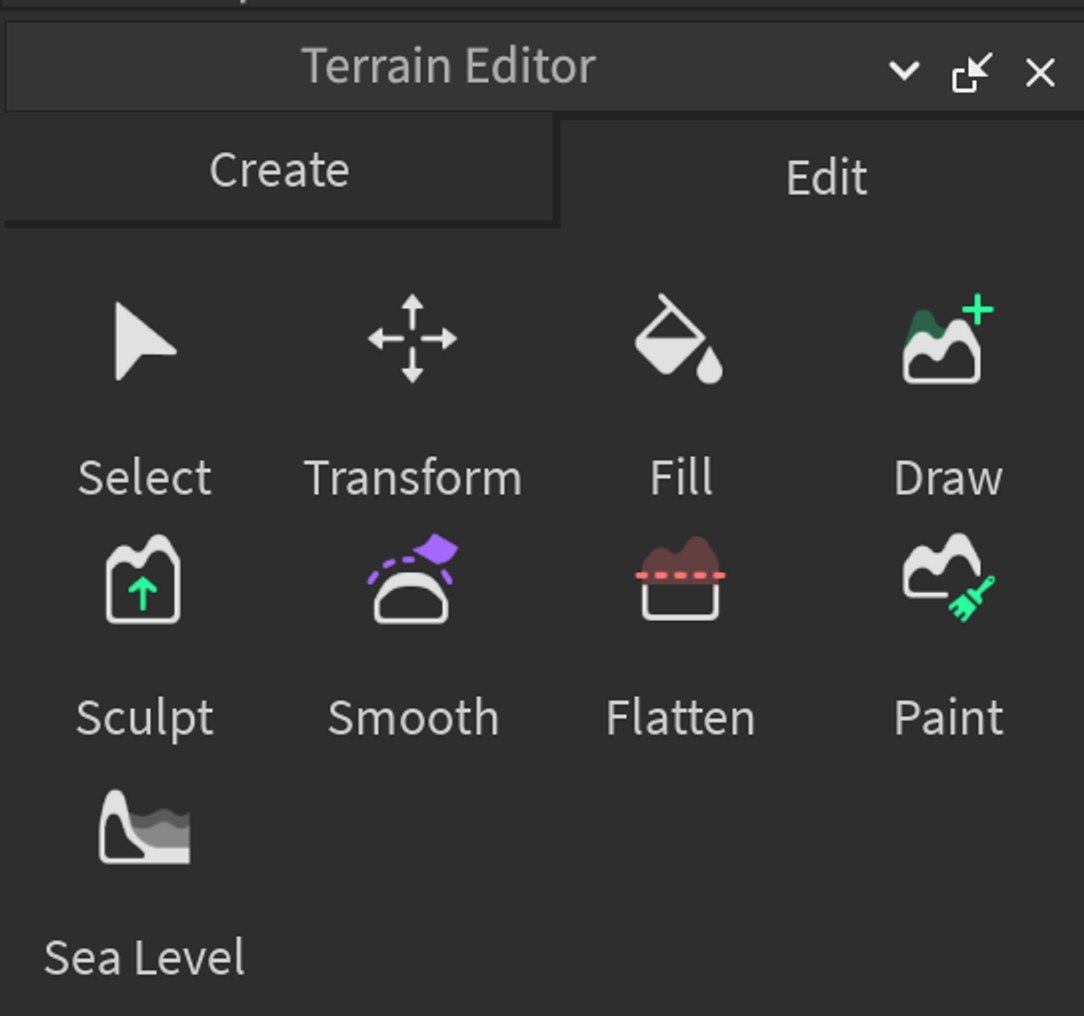Switch to the Create tab

tap(279, 170)
